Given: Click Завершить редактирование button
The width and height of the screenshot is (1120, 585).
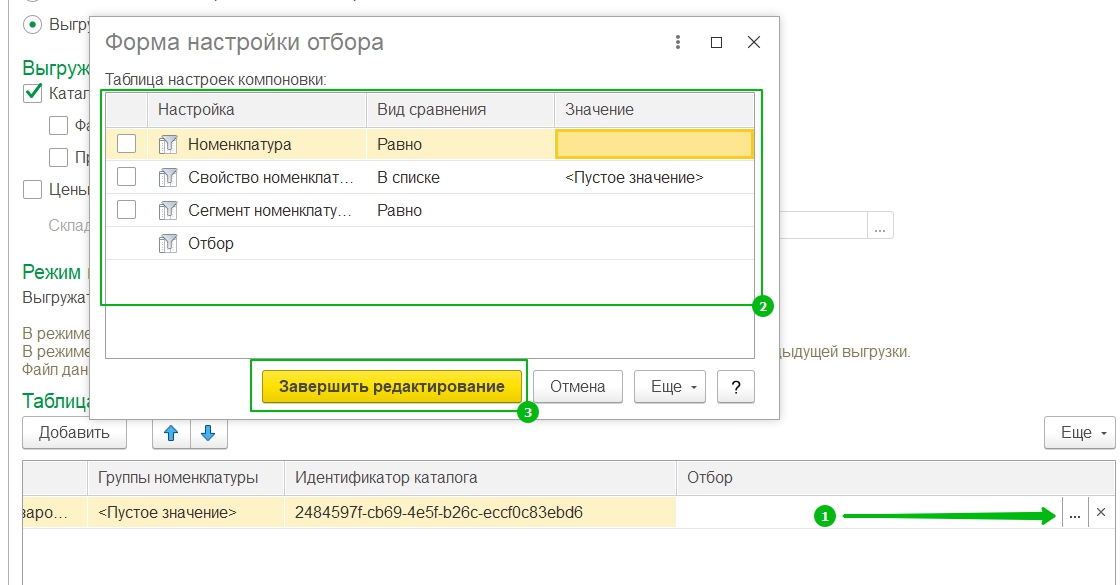Looking at the screenshot, I should [391, 386].
